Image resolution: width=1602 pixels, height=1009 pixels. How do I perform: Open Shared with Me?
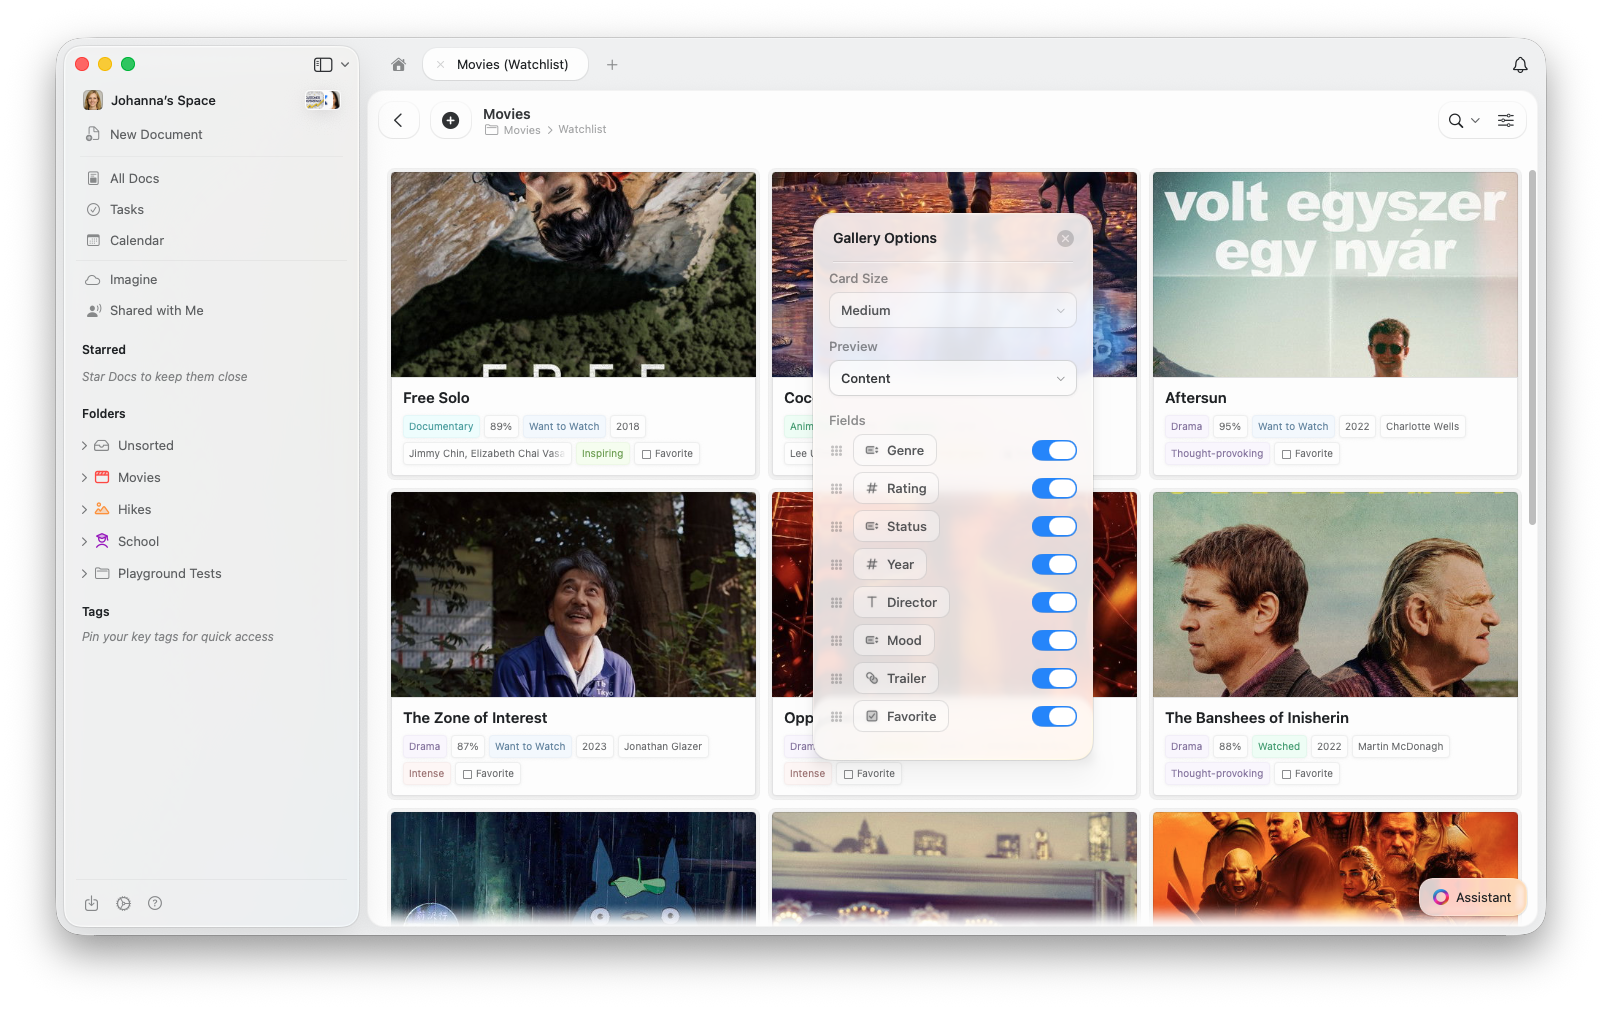[156, 311]
